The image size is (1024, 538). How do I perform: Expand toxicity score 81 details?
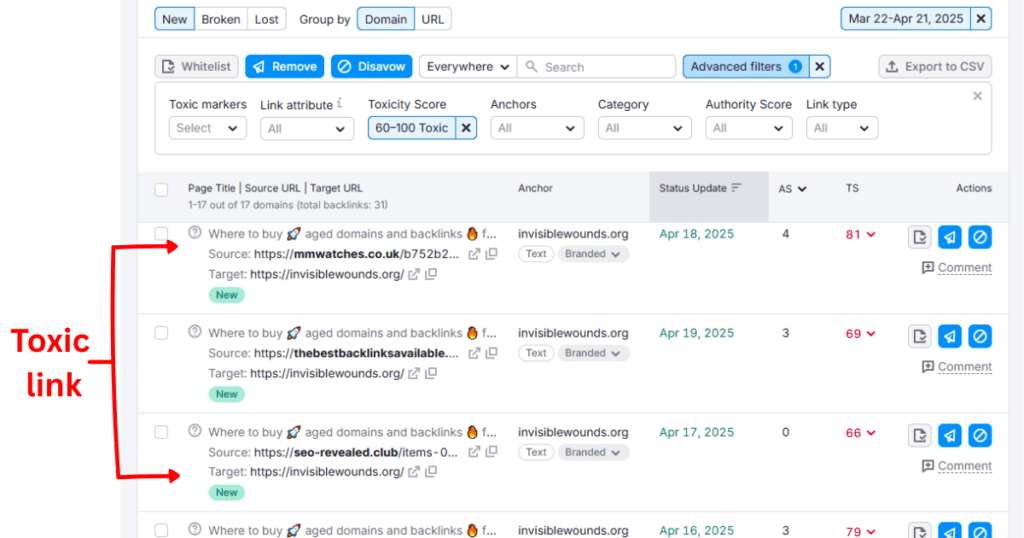point(860,234)
